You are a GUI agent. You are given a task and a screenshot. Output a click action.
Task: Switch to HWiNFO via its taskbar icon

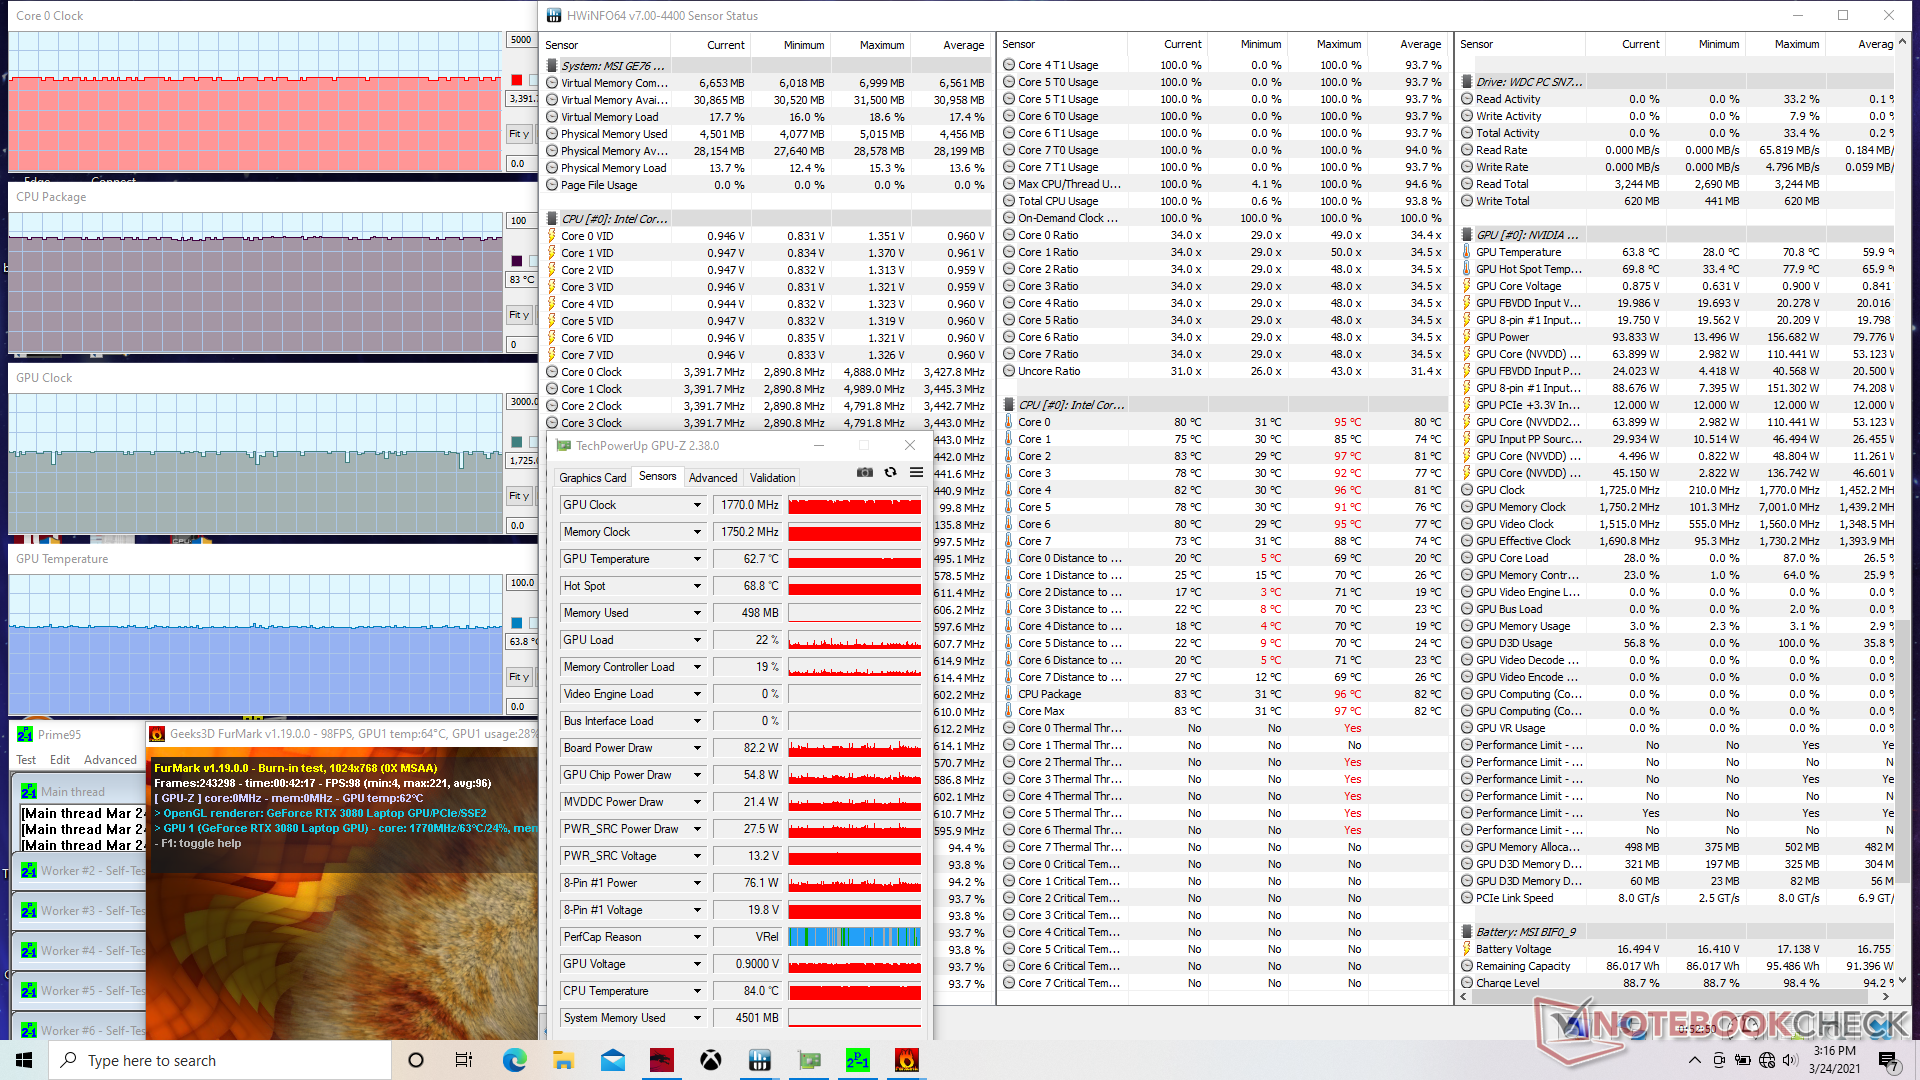coord(760,1060)
